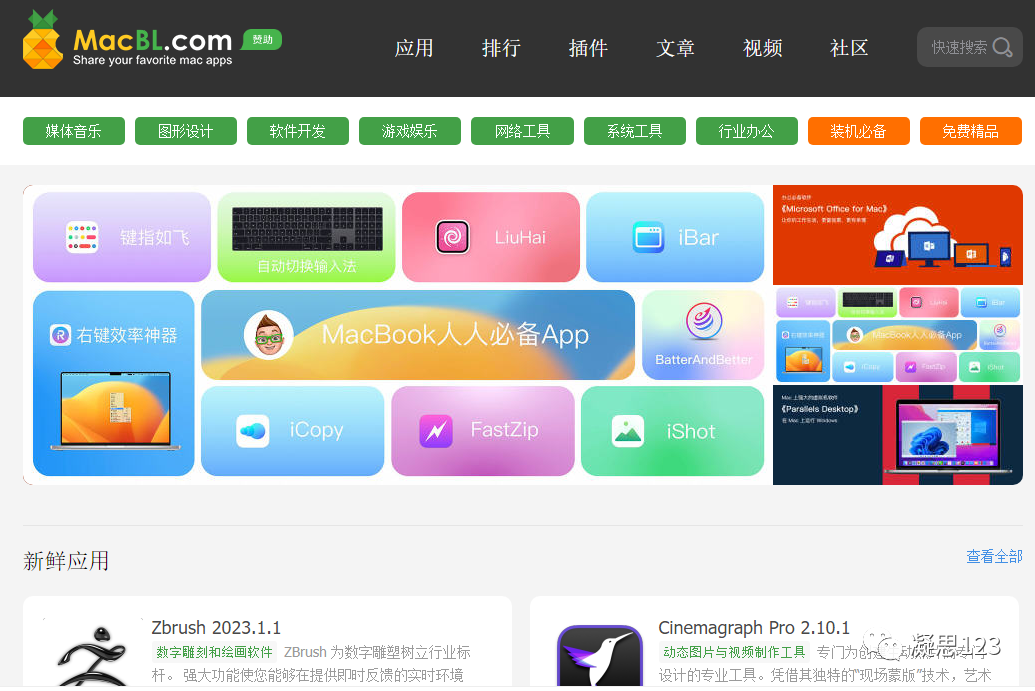Click the 查看全部 link
Viewport: 1035px width, 691px height.
[x=994, y=556]
